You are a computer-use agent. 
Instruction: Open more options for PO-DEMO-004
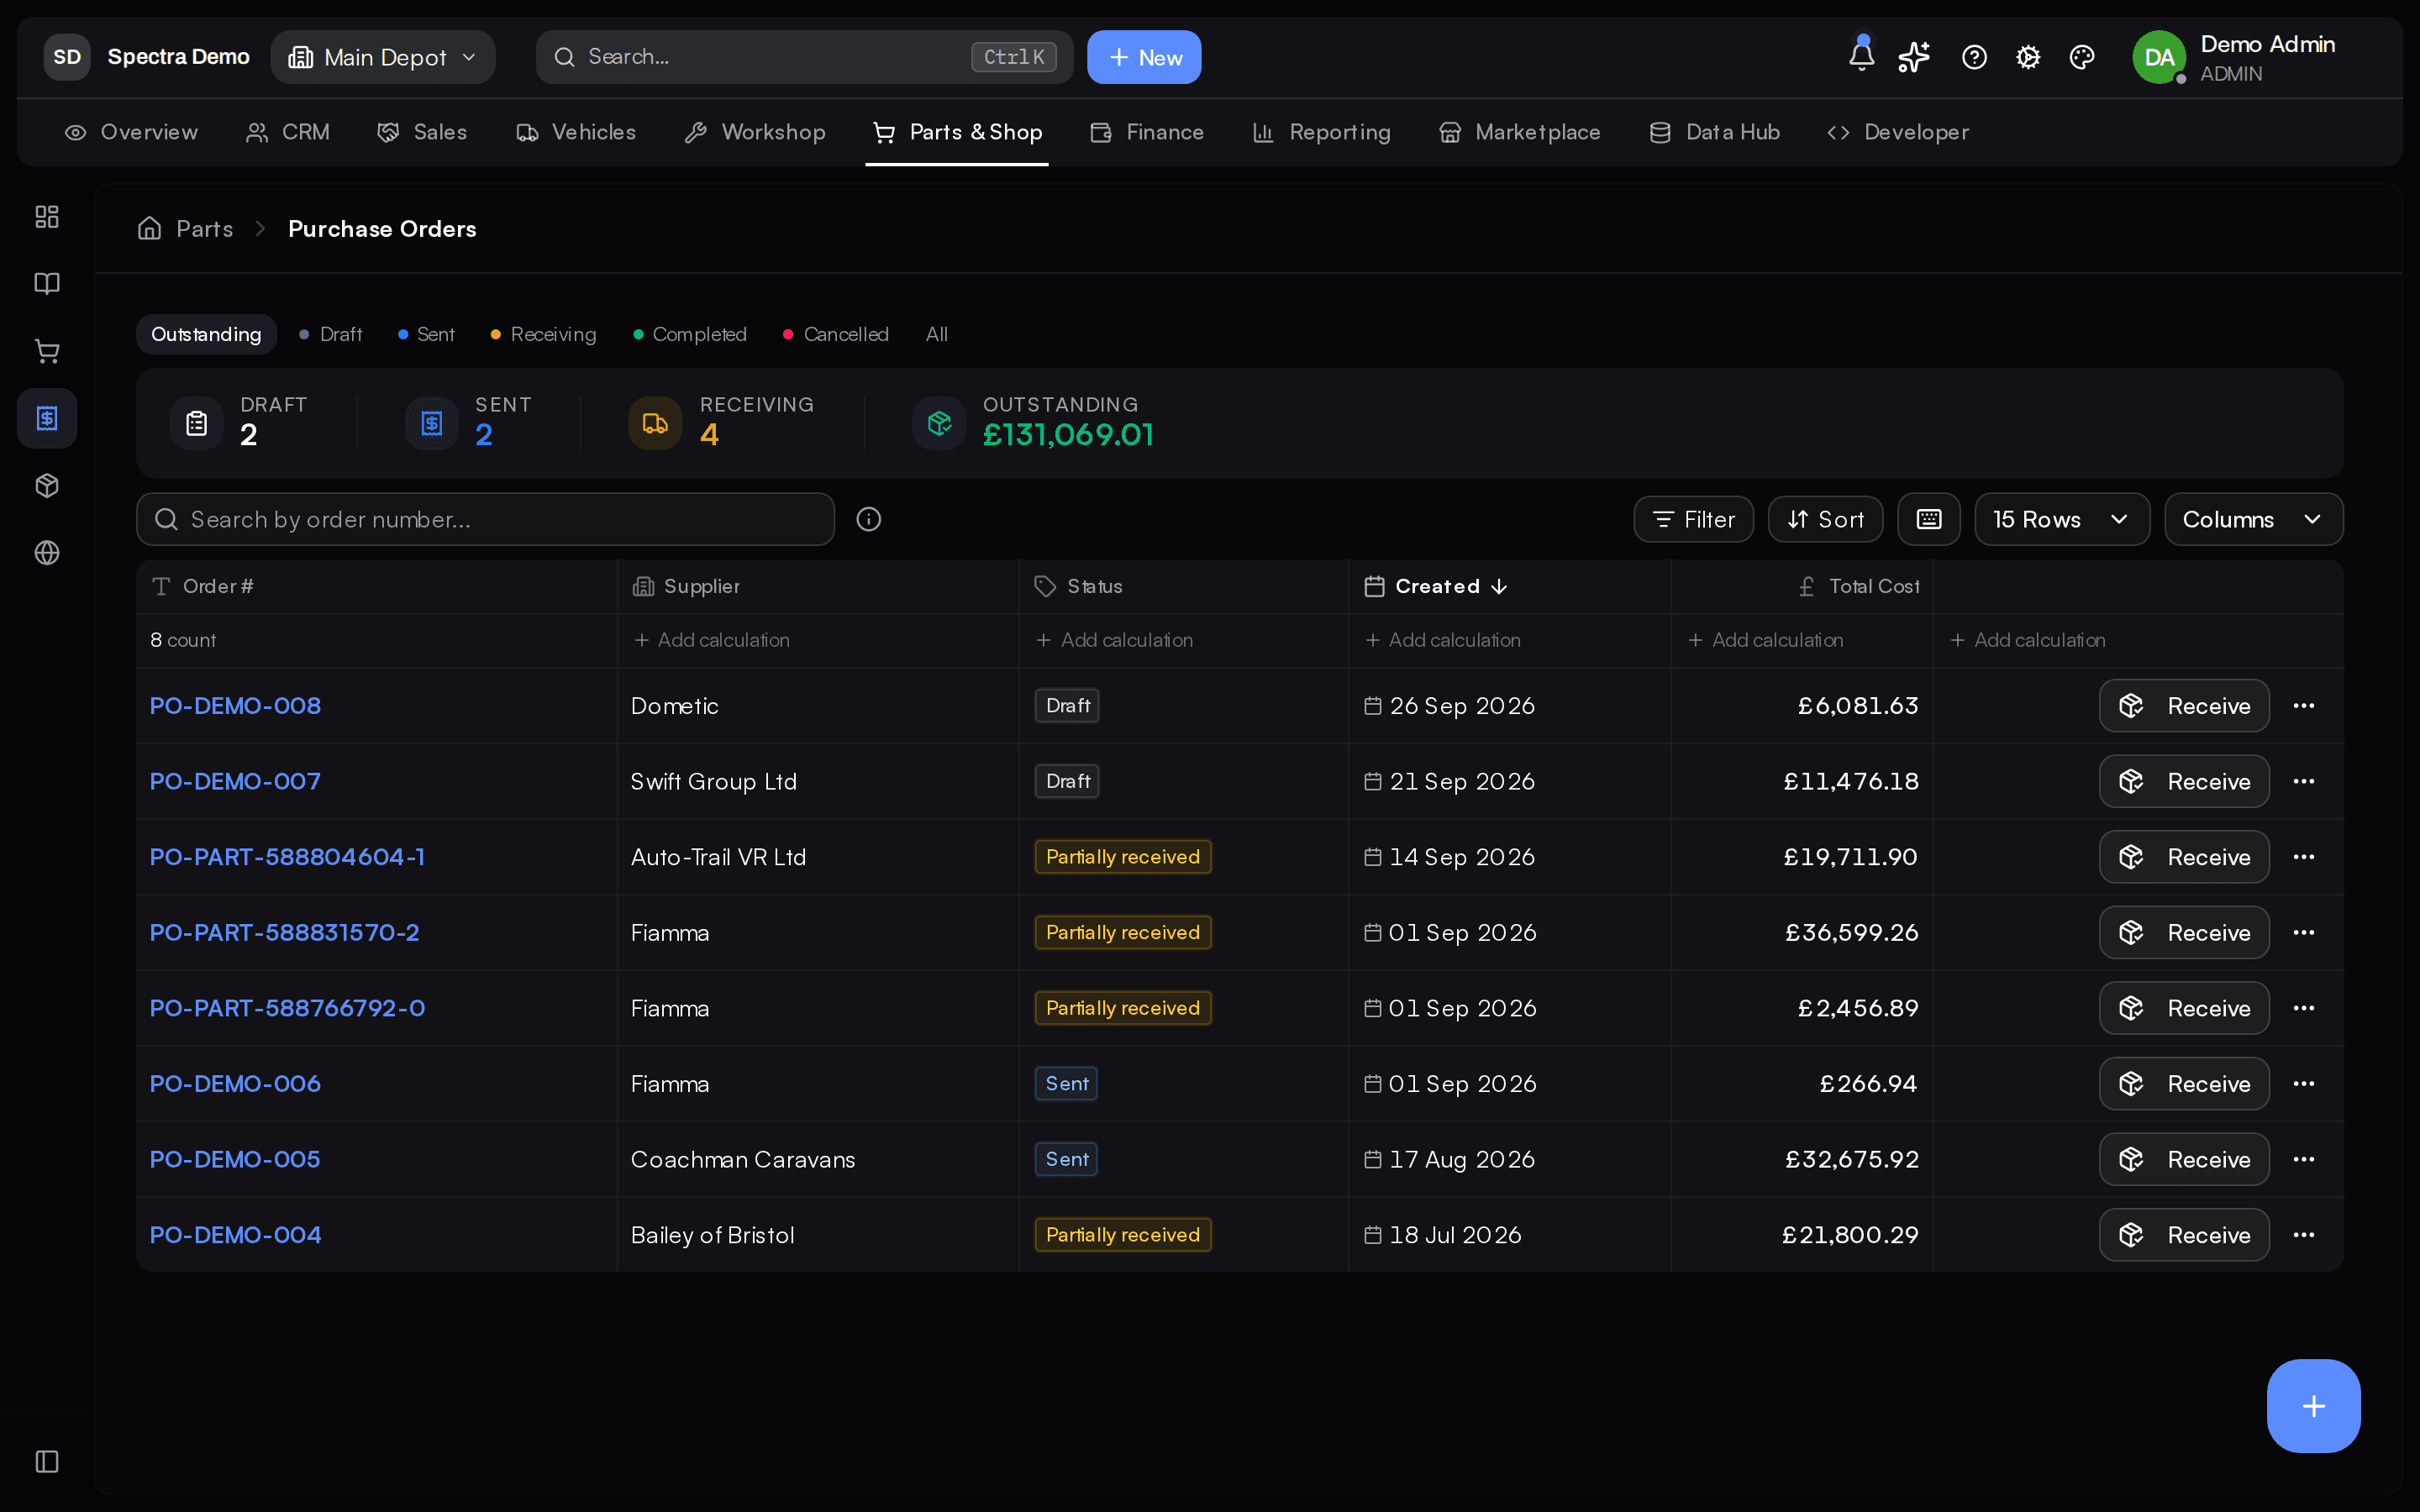[2304, 1235]
